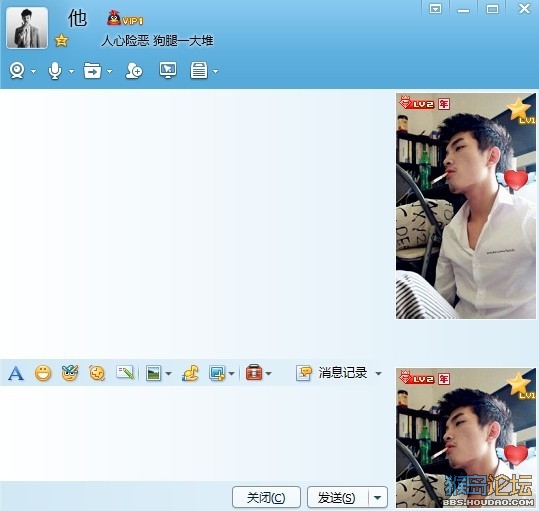Expand send file options arrow
This screenshot has width=539, height=511.
[x=109, y=71]
